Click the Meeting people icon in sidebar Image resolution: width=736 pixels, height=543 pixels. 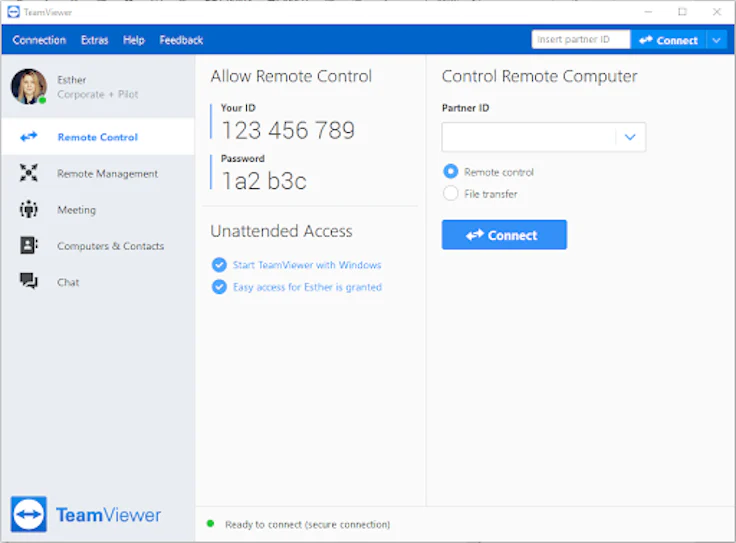pos(29,209)
